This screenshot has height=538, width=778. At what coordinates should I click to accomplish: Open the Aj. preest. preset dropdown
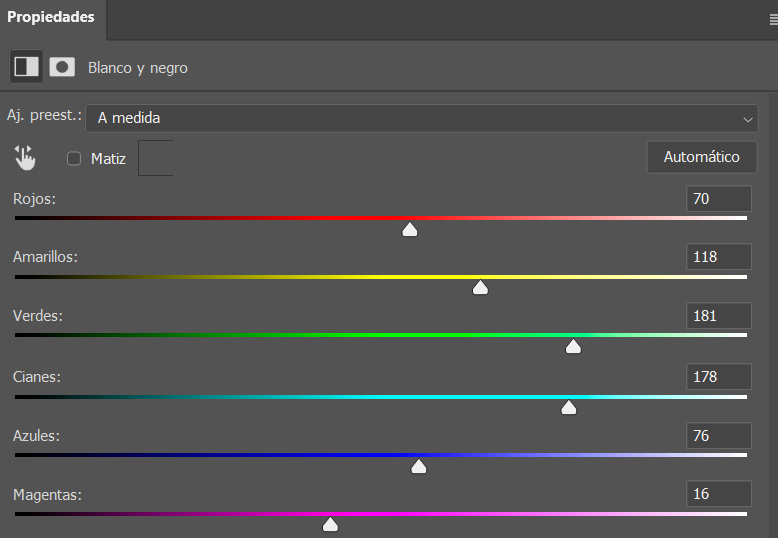point(421,118)
